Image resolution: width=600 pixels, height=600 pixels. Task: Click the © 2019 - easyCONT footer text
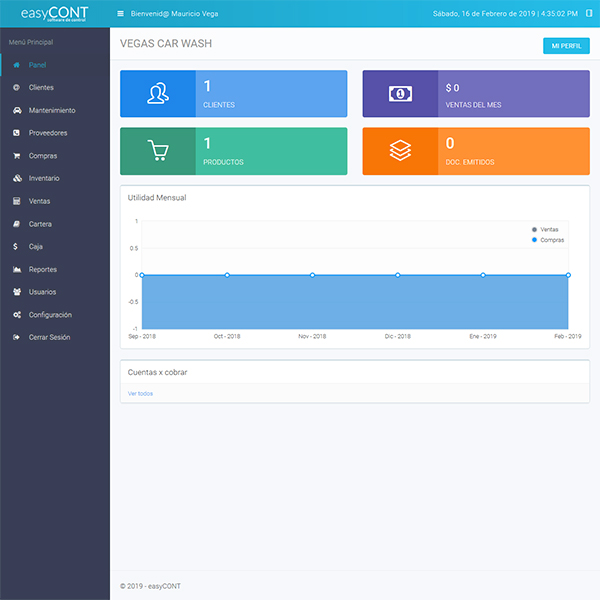(150, 586)
